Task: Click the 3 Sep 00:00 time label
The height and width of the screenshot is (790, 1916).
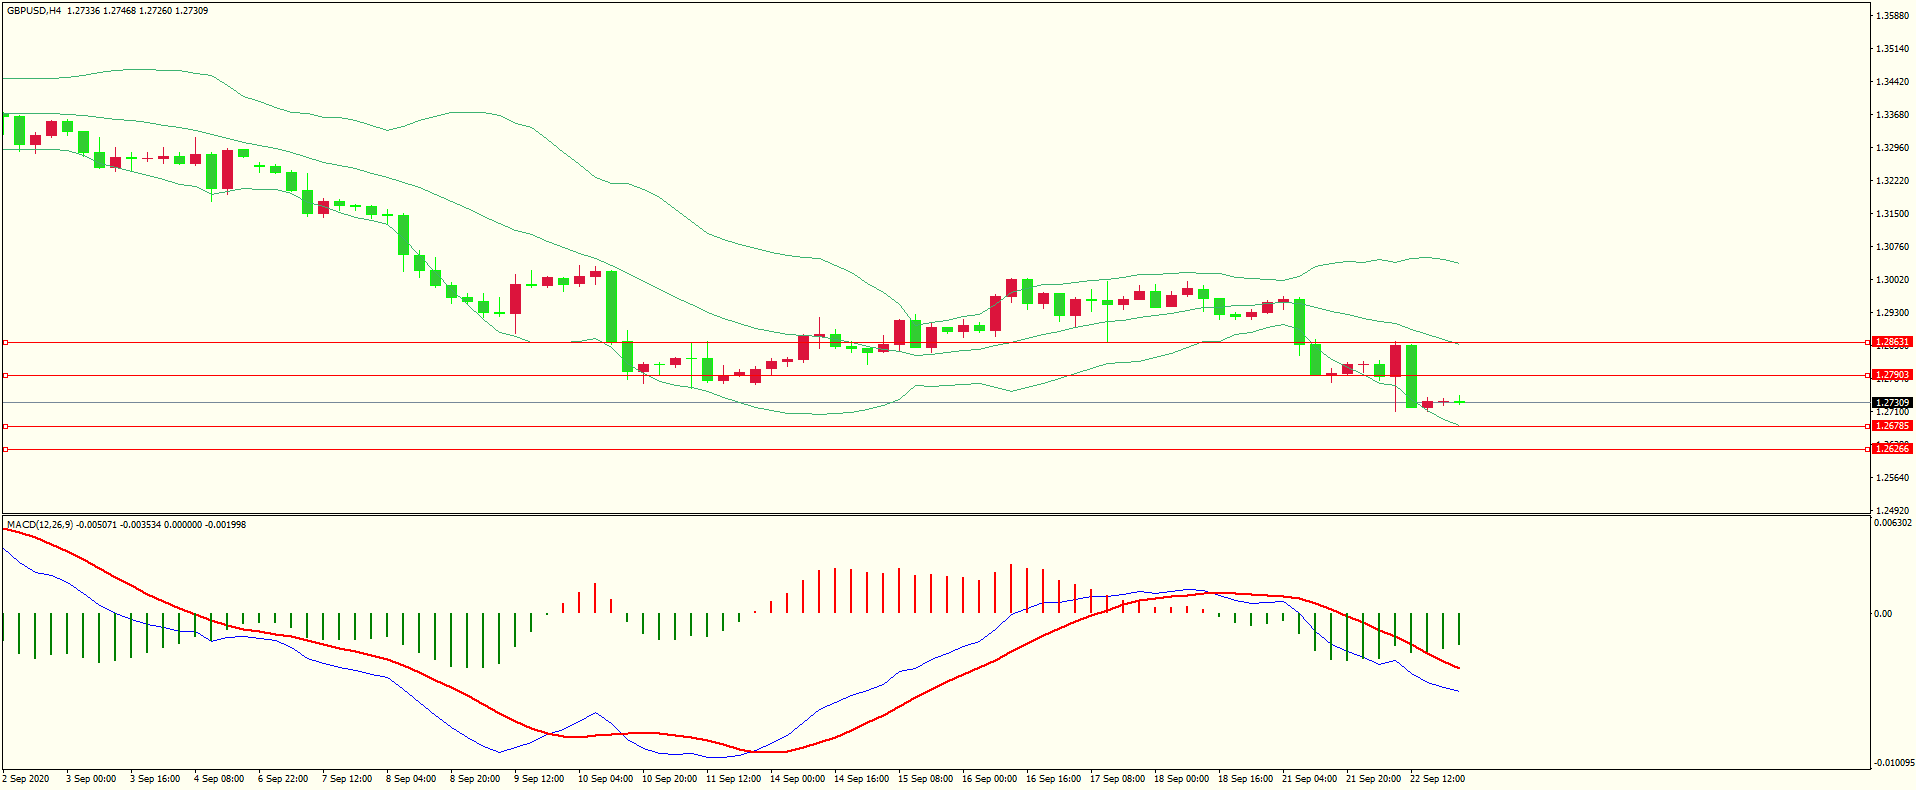Action: pyautogui.click(x=91, y=779)
